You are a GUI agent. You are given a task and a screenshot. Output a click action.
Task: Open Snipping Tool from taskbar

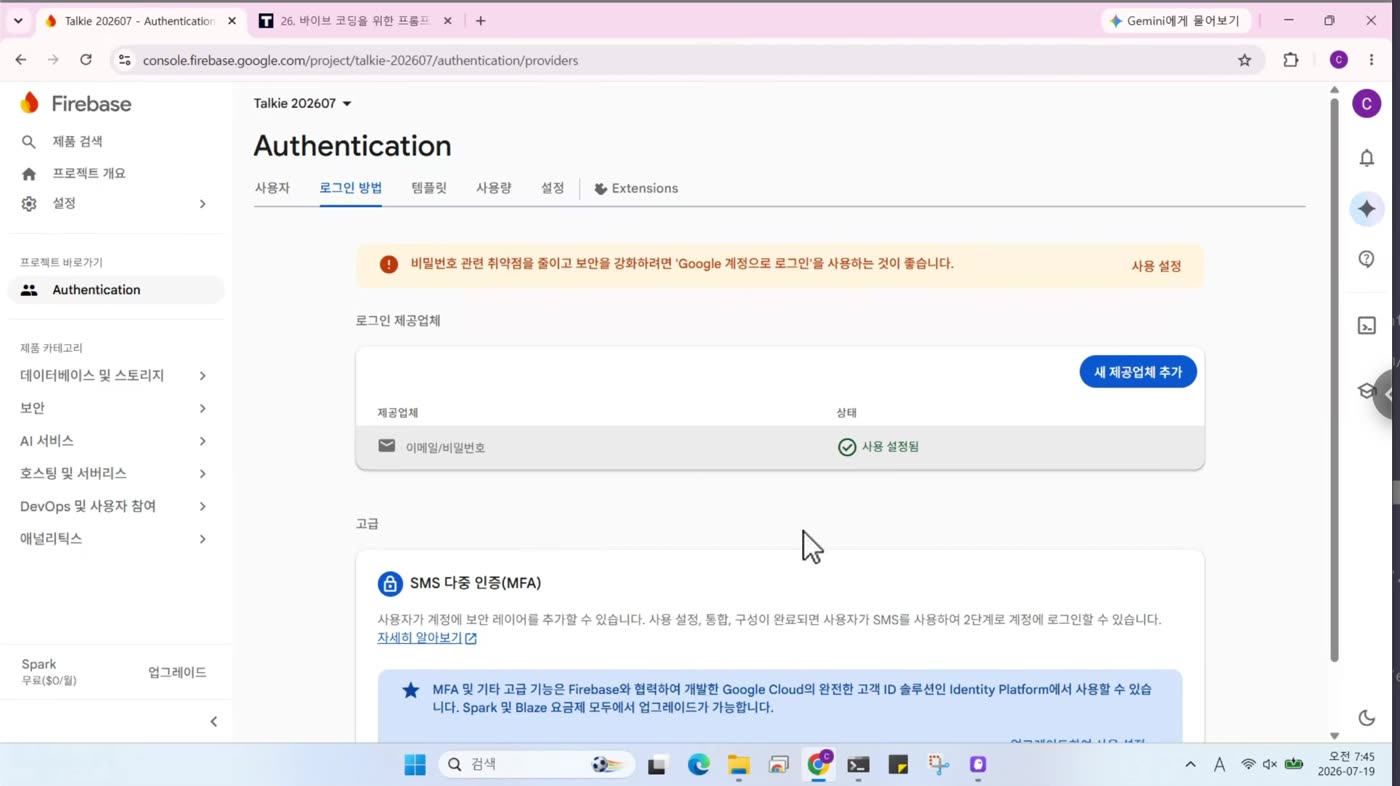pyautogui.click(x=938, y=765)
